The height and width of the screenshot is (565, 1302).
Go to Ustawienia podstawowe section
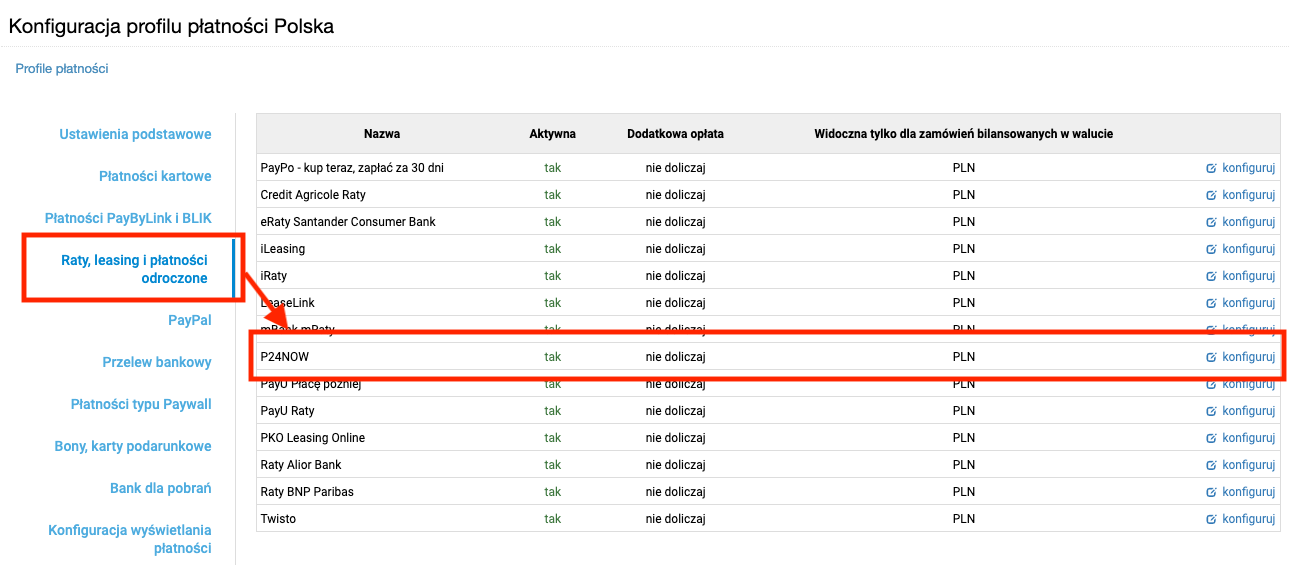click(x=135, y=134)
